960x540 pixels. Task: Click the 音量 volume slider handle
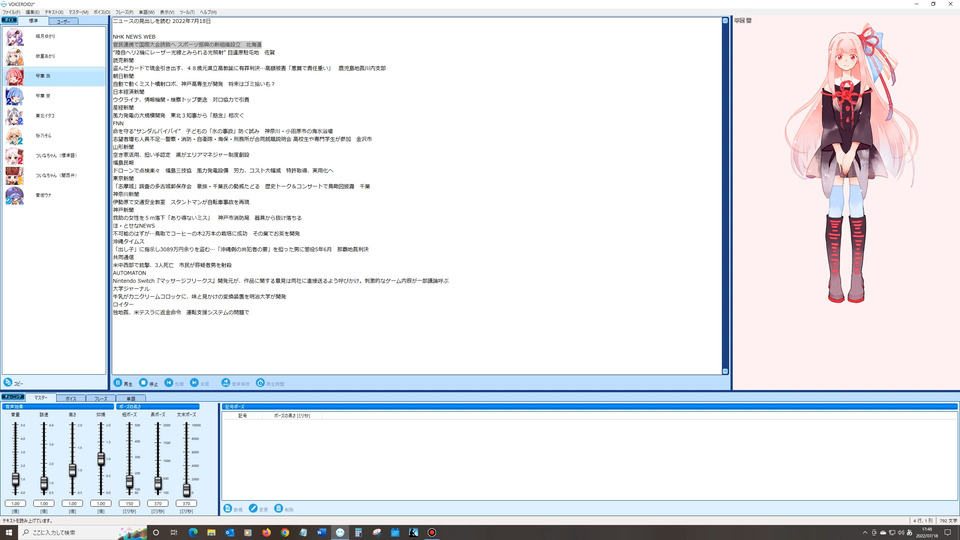[15, 480]
